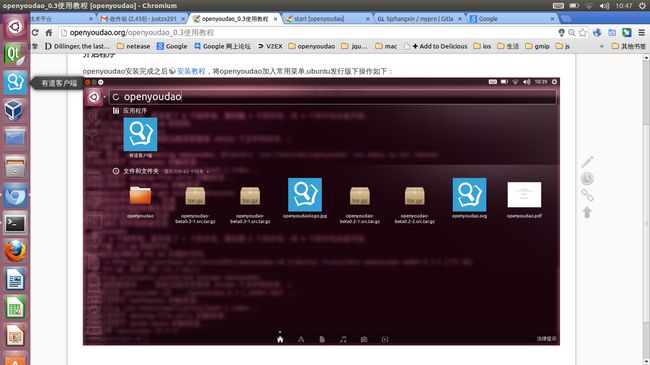Go to the browser home page
The image size is (650, 365).
[49, 32]
